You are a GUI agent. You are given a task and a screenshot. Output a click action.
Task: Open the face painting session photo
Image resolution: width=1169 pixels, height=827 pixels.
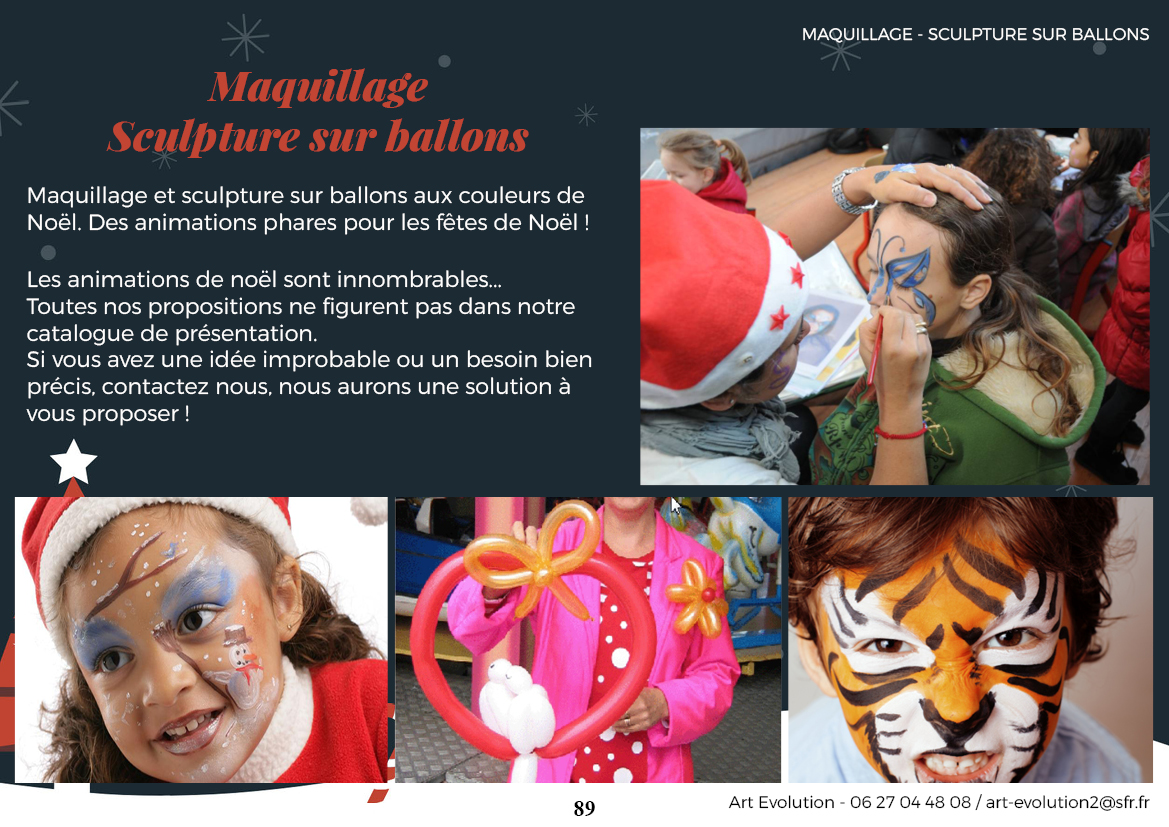895,306
